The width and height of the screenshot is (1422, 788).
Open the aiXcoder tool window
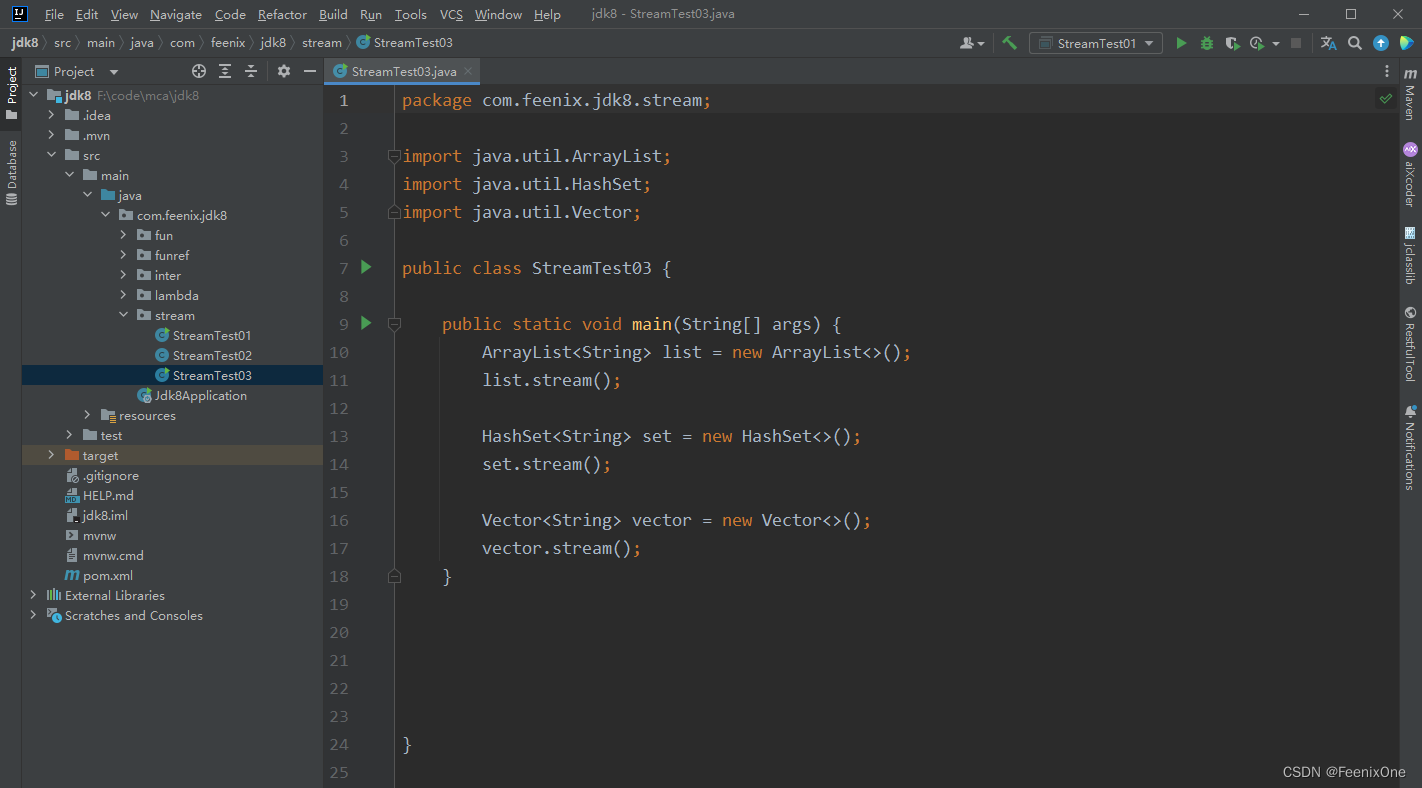[1410, 174]
